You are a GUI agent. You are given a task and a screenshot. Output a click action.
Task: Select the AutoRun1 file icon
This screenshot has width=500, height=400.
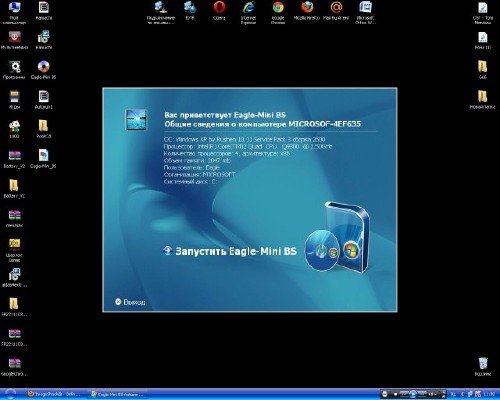(x=44, y=100)
